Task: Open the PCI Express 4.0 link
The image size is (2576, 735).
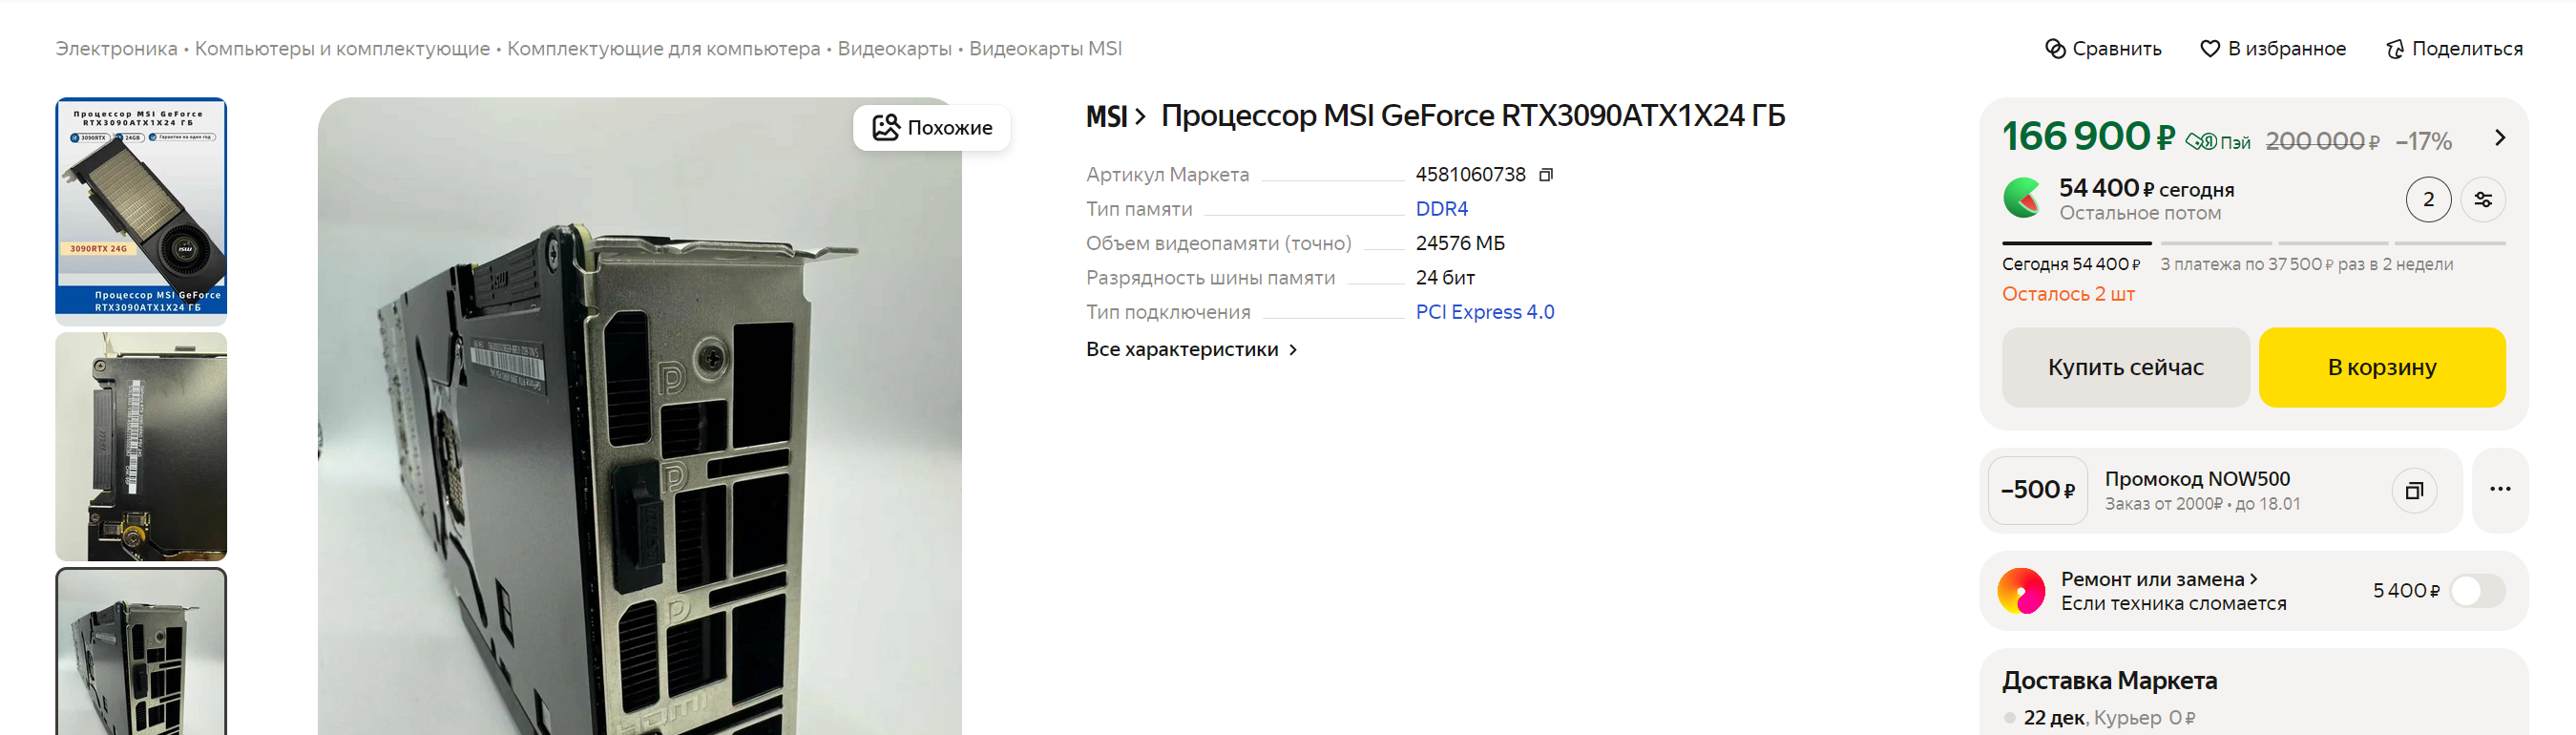Action: 1484,312
